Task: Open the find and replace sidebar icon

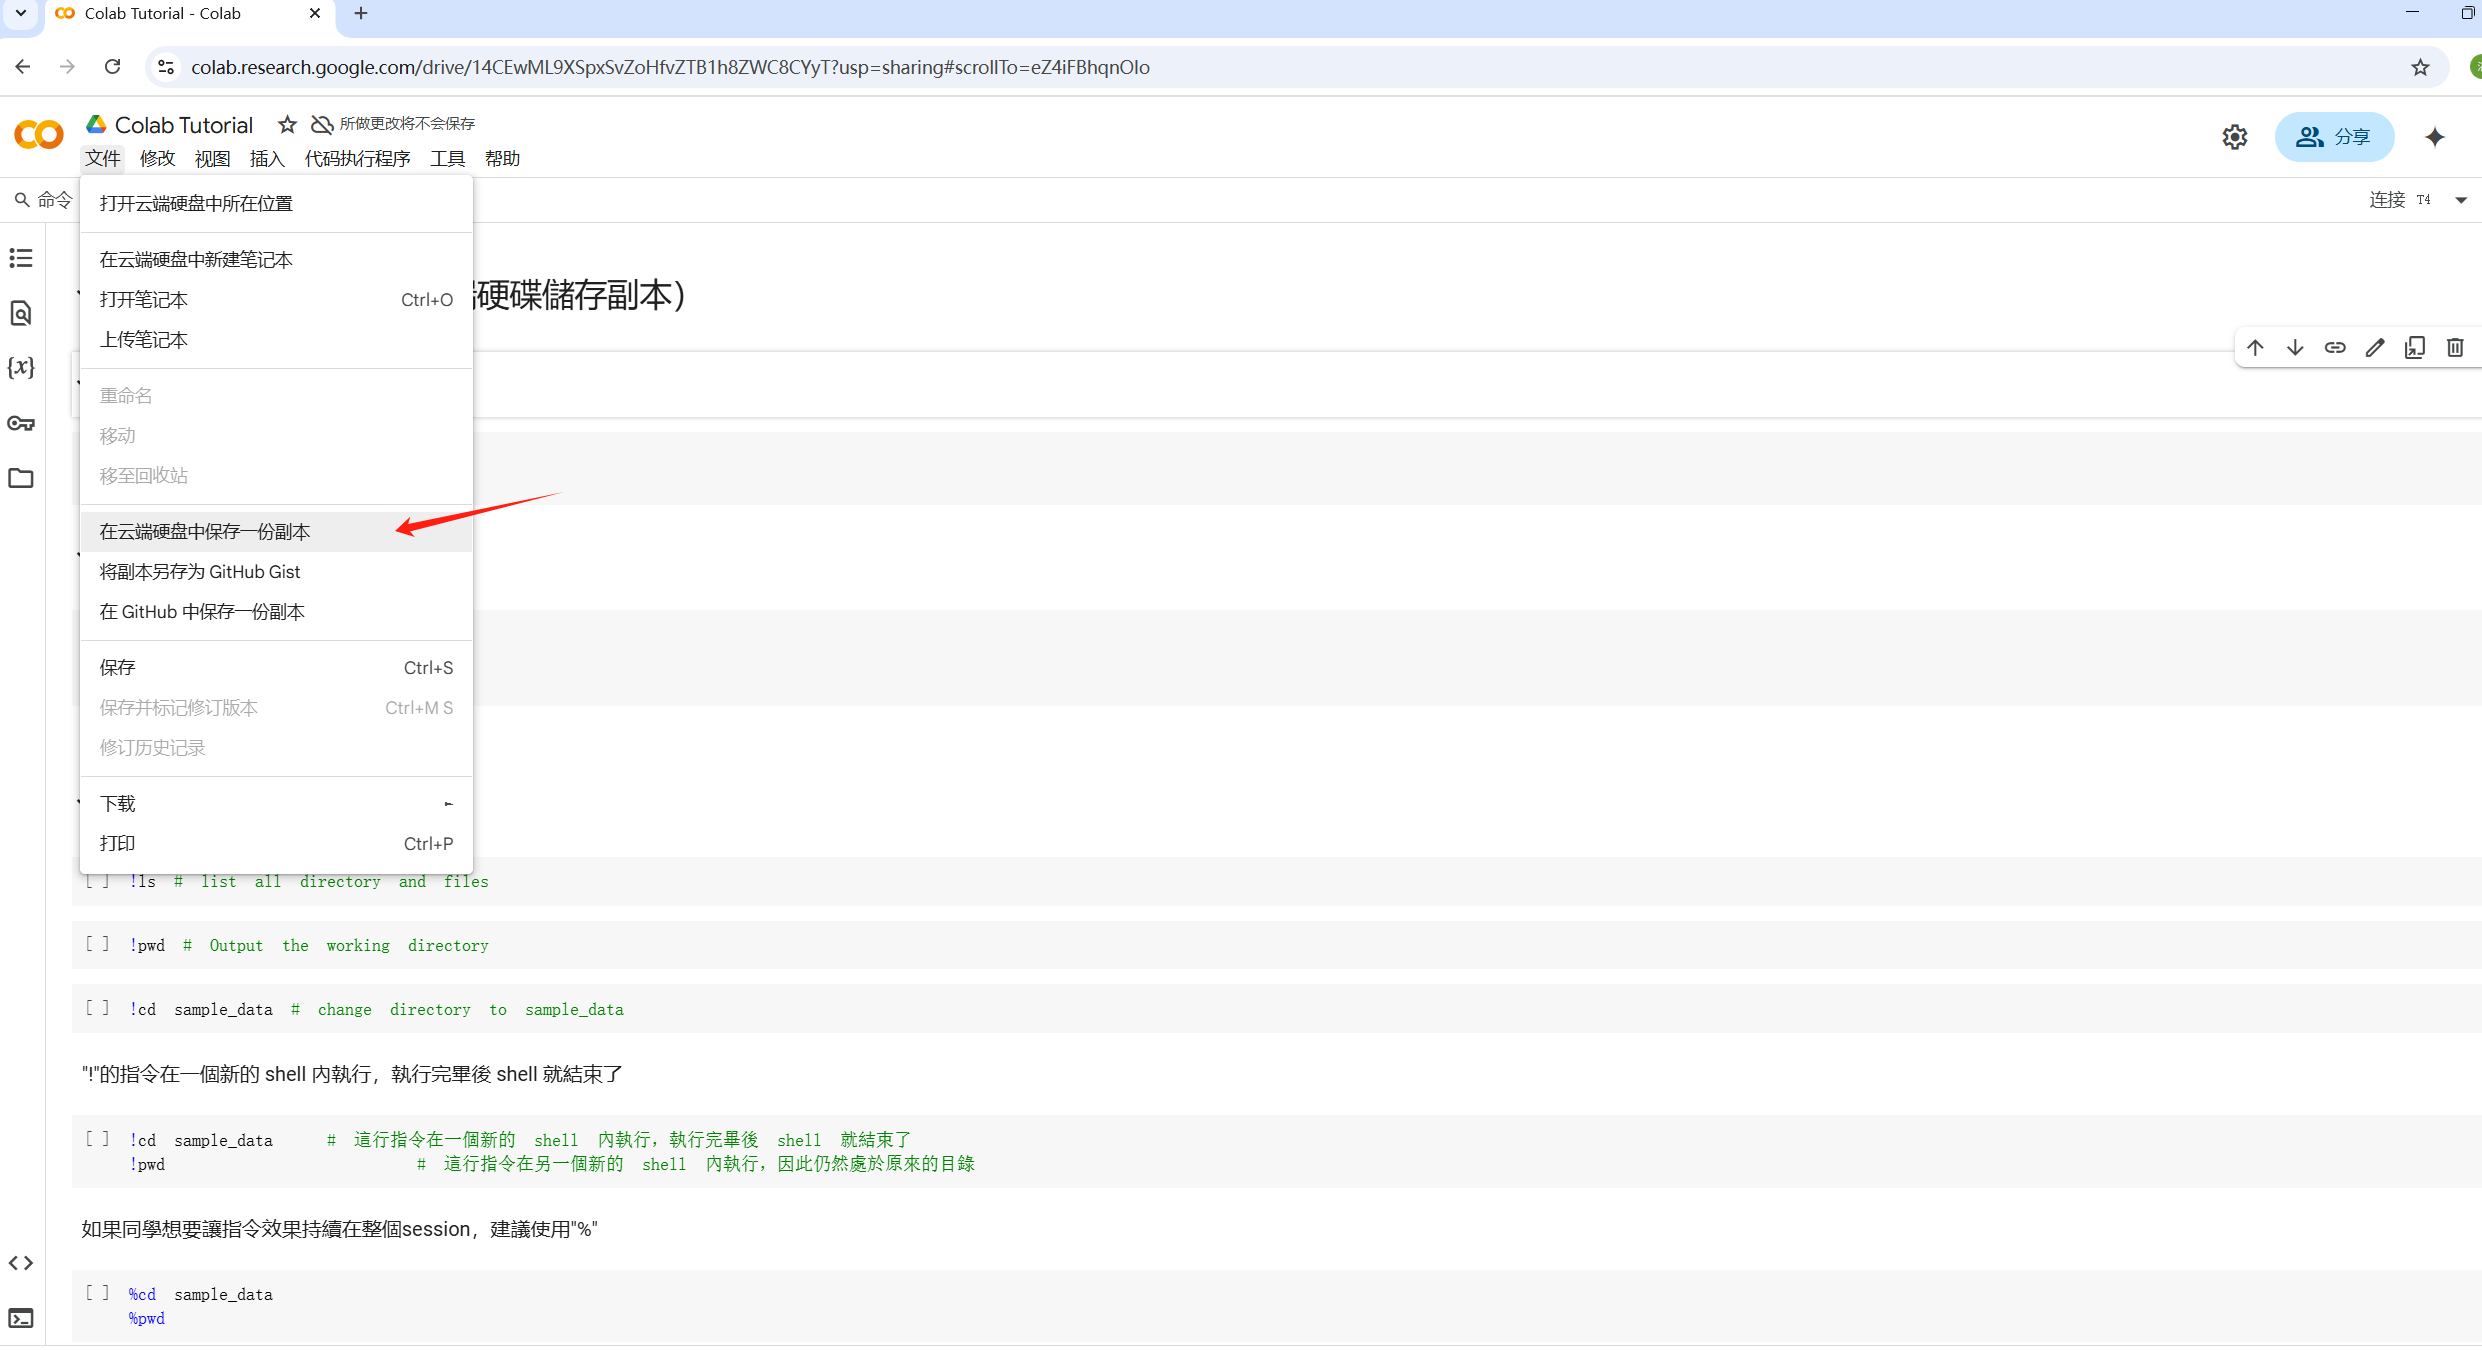Action: tap(21, 313)
